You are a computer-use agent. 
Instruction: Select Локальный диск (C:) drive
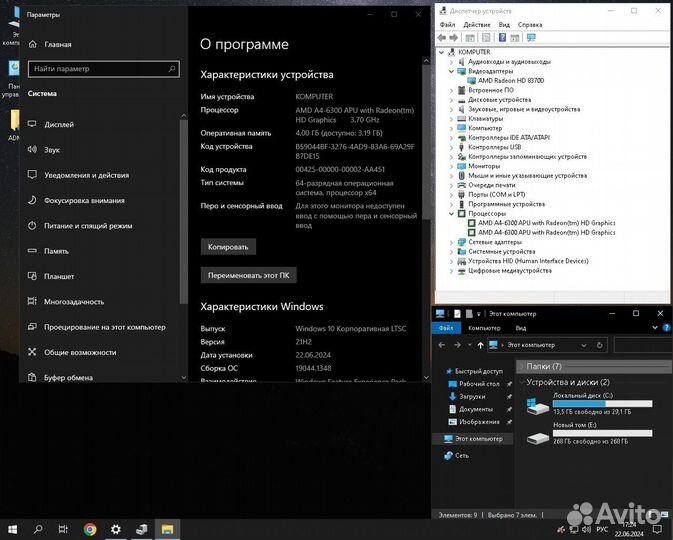[x=589, y=403]
